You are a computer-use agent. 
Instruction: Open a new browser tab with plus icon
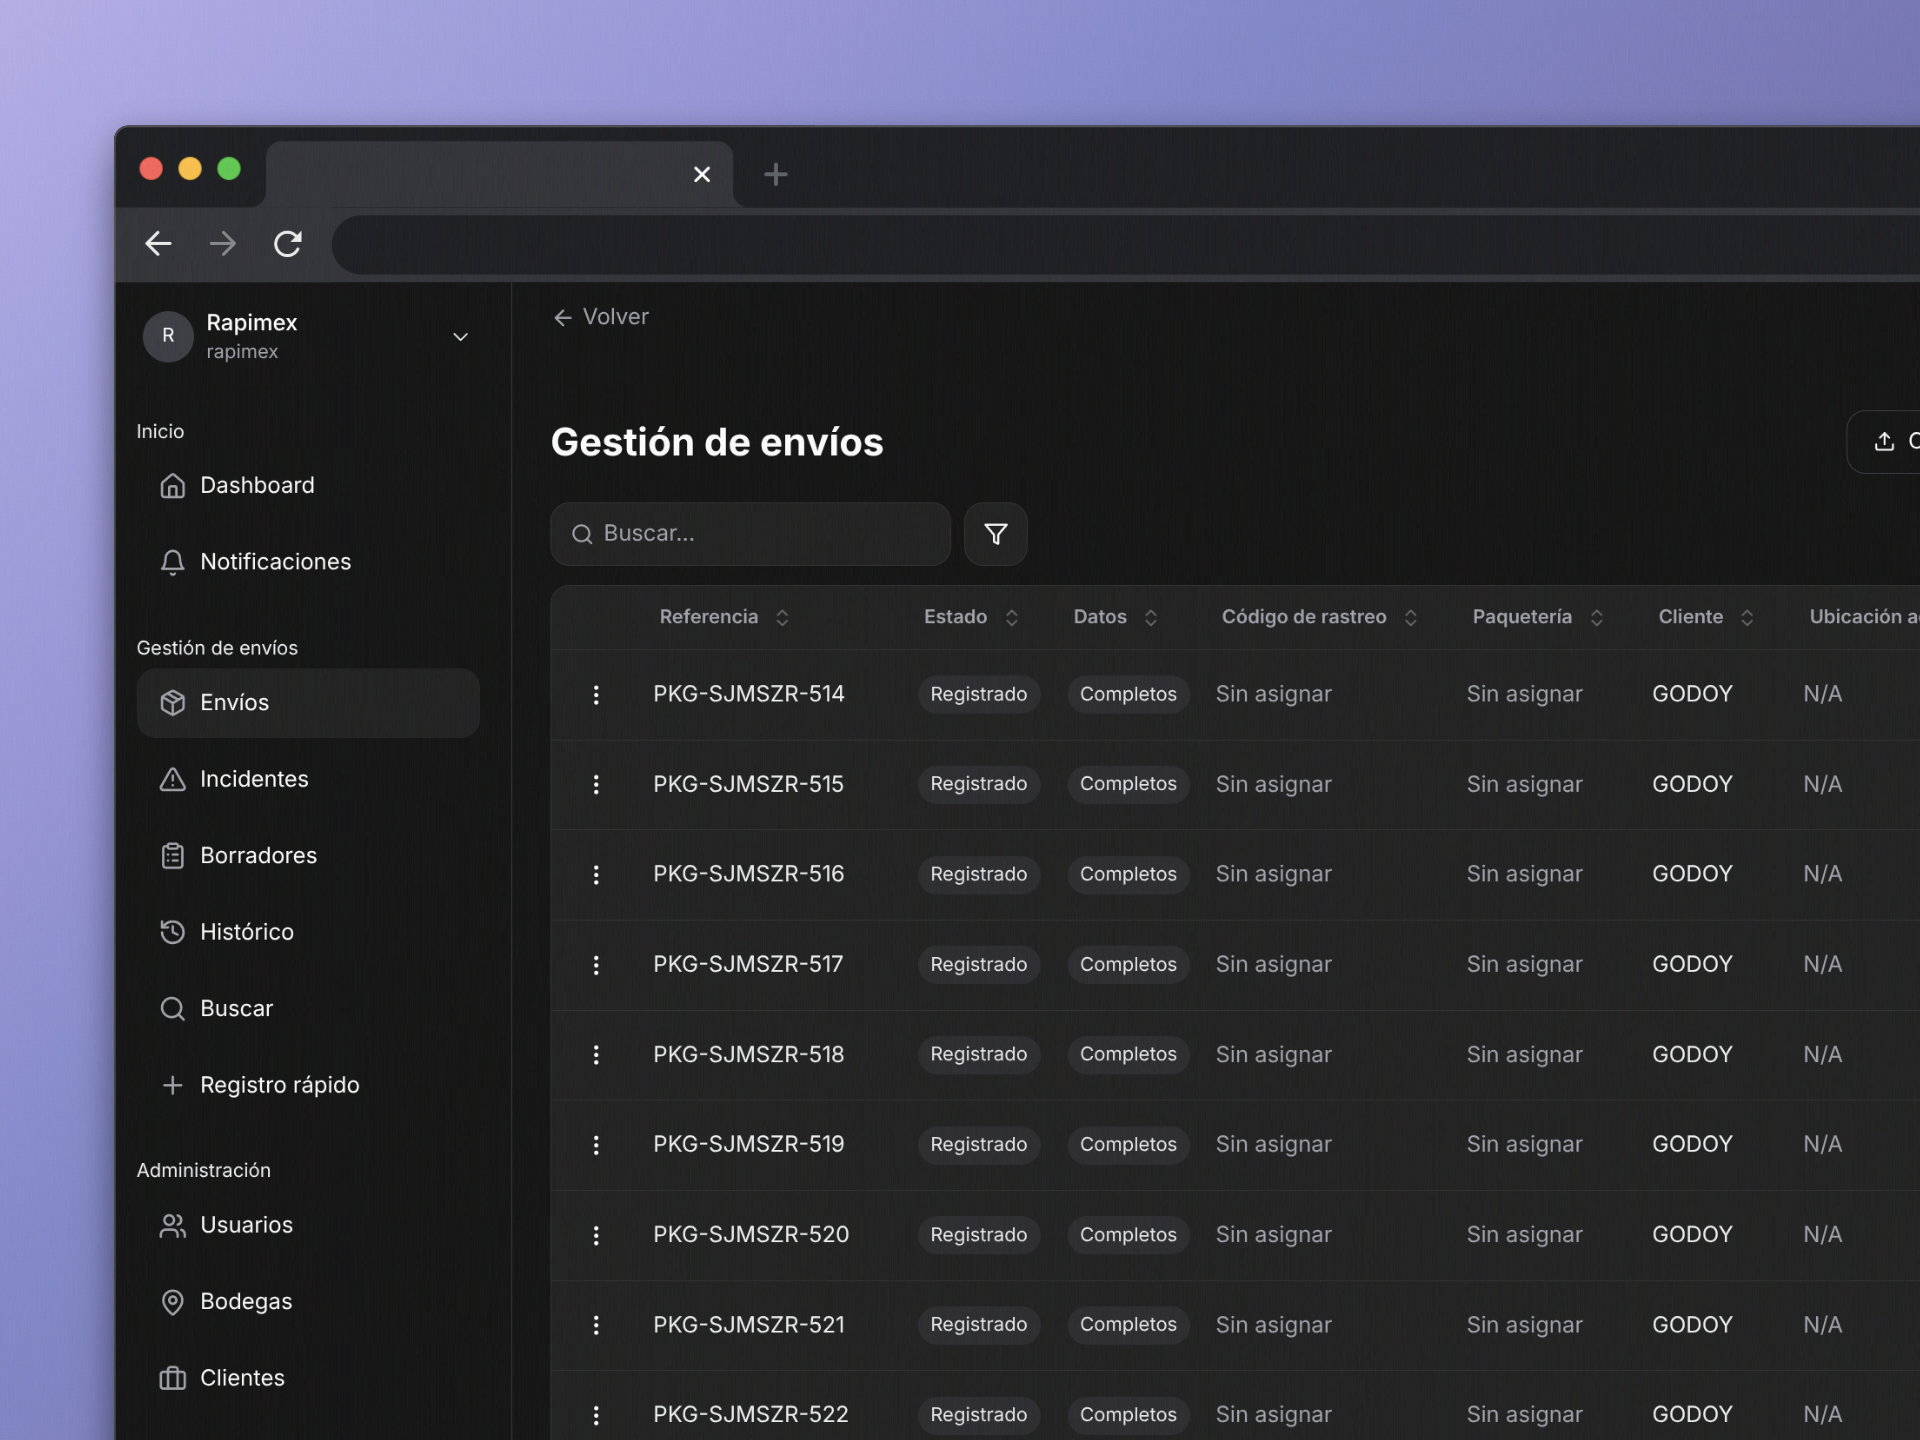(775, 174)
